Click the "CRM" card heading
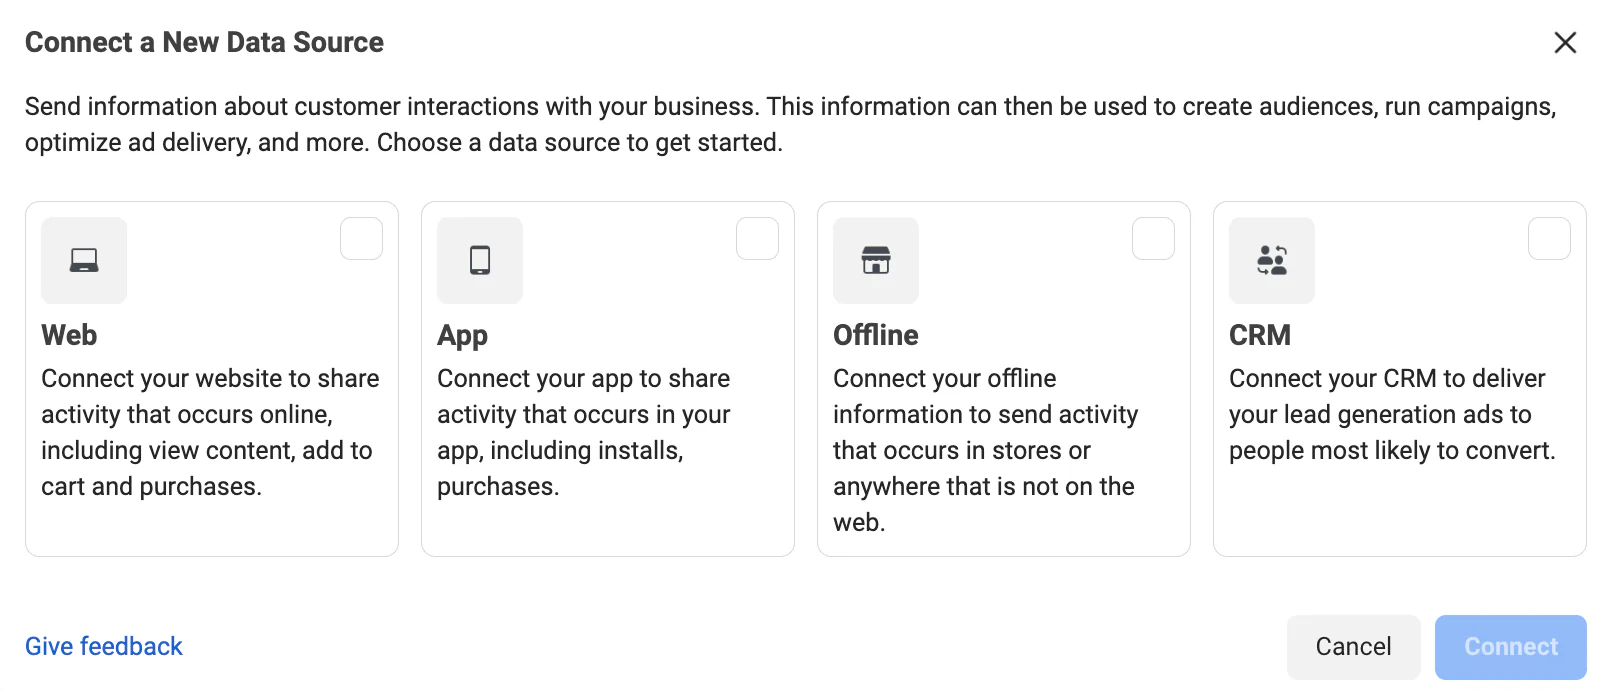 pyautogui.click(x=1260, y=335)
